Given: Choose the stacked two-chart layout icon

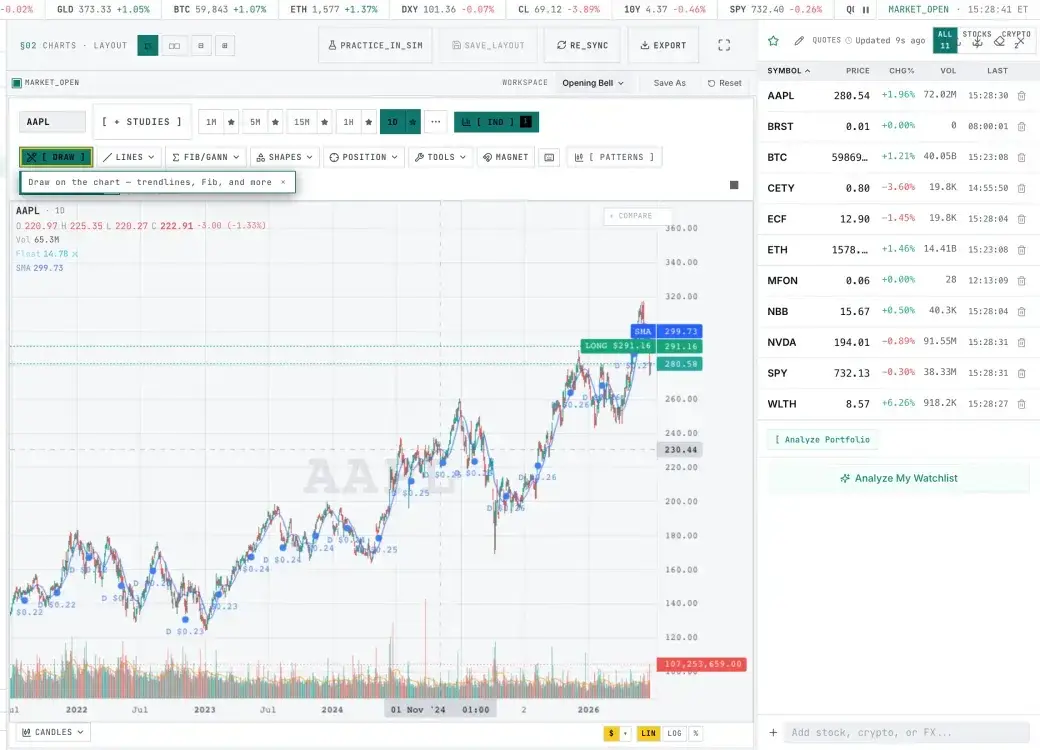Looking at the screenshot, I should [201, 46].
